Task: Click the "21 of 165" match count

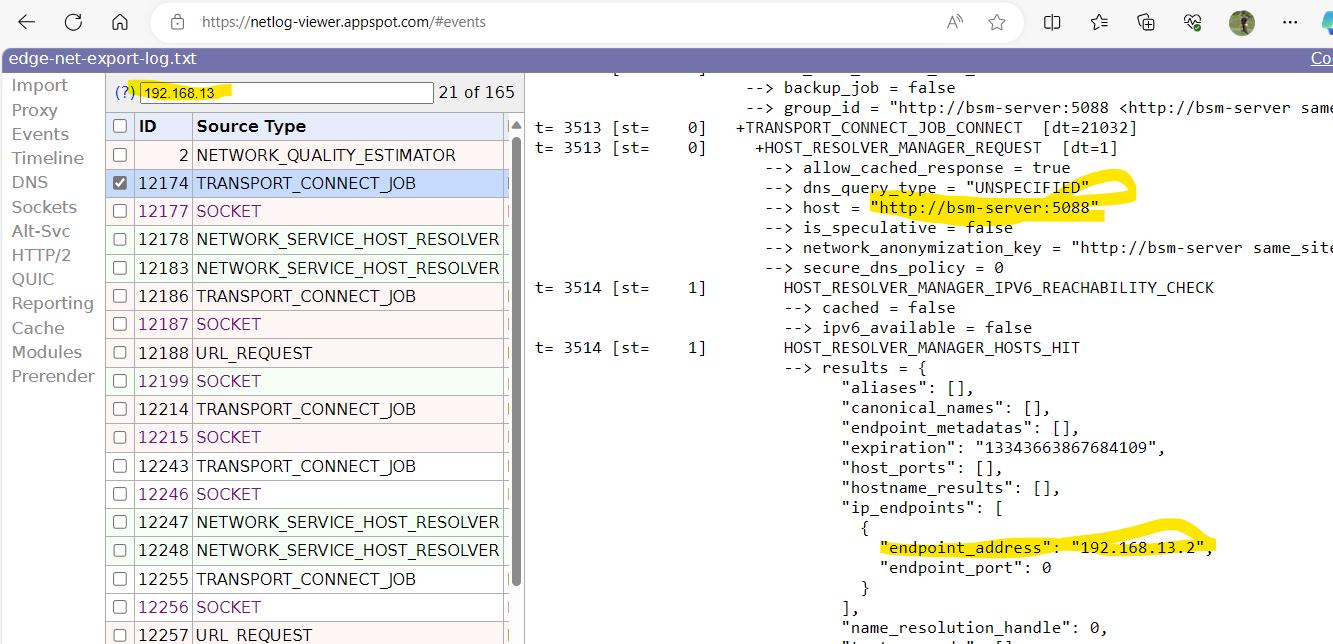Action: coord(477,93)
